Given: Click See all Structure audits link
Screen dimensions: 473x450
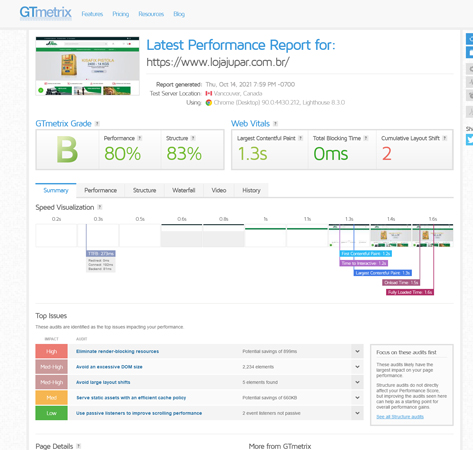Looking at the screenshot, I should tap(400, 417).
